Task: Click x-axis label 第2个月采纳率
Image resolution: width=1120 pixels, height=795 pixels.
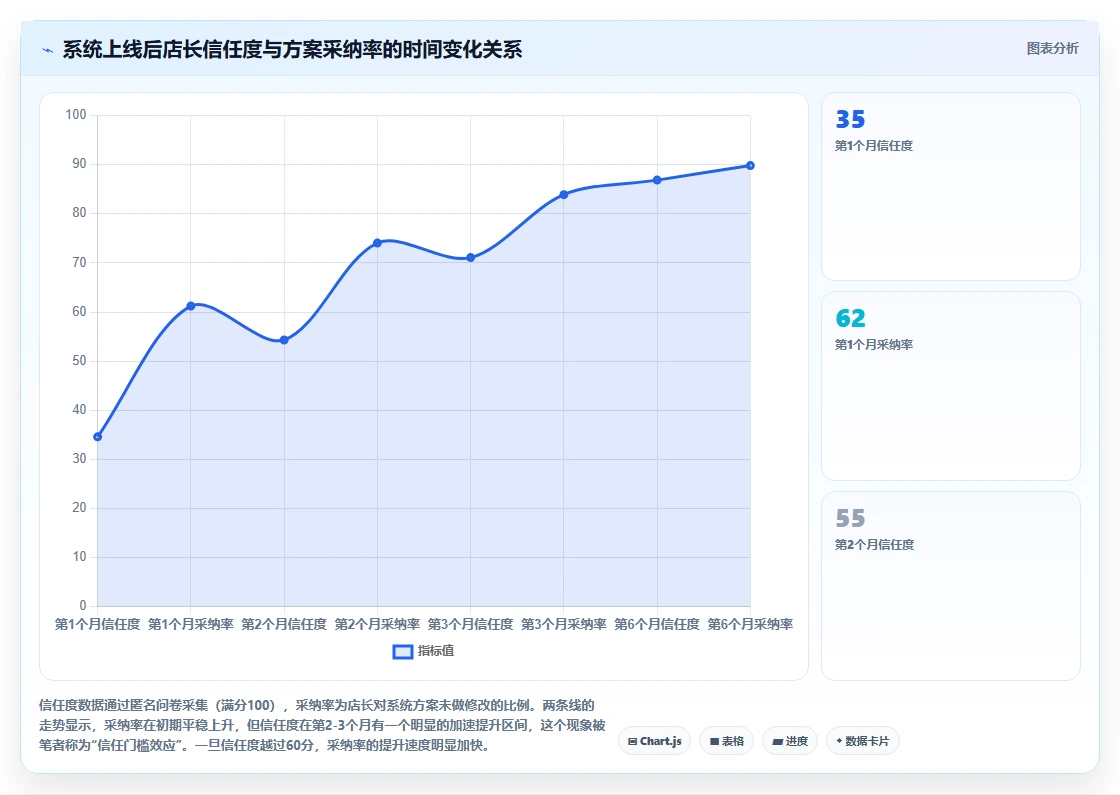Action: [377, 624]
